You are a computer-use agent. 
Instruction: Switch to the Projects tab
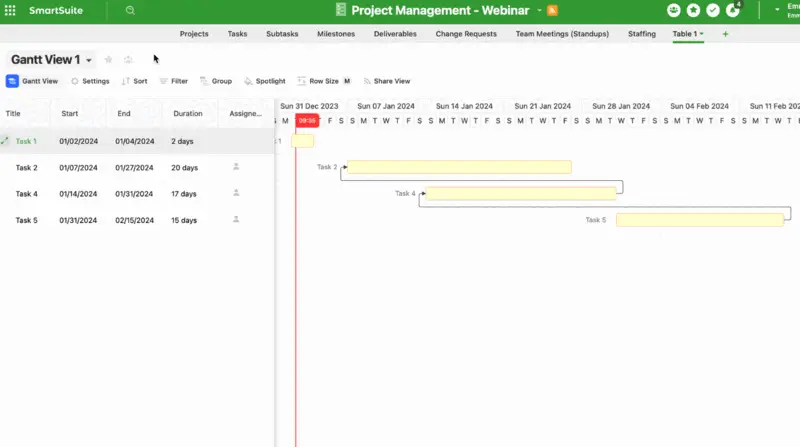[x=194, y=34]
